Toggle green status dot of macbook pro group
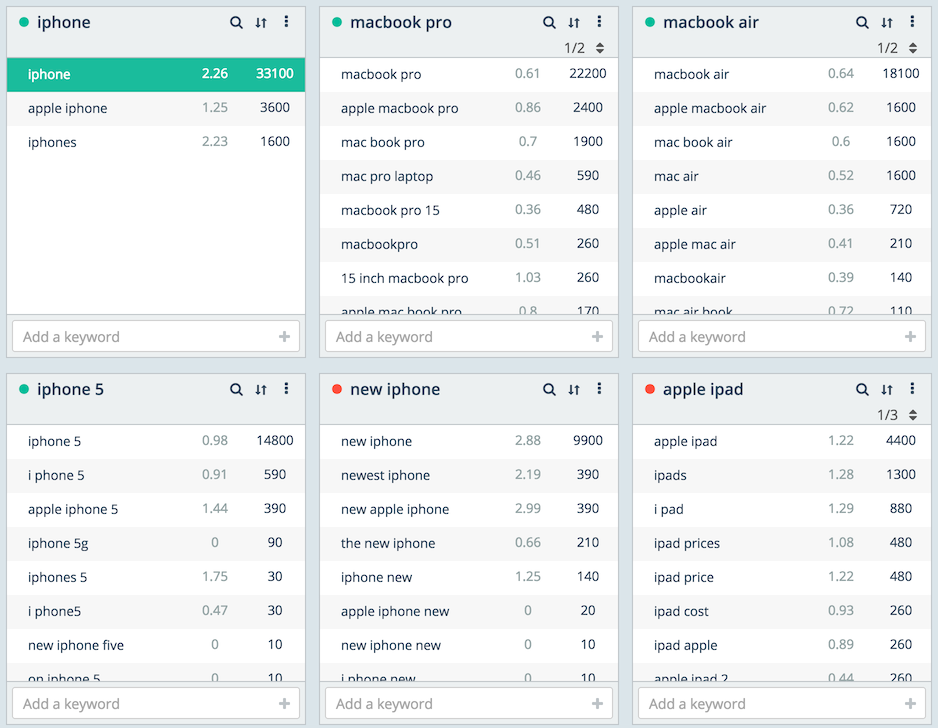The height and width of the screenshot is (728, 938). coord(337,22)
